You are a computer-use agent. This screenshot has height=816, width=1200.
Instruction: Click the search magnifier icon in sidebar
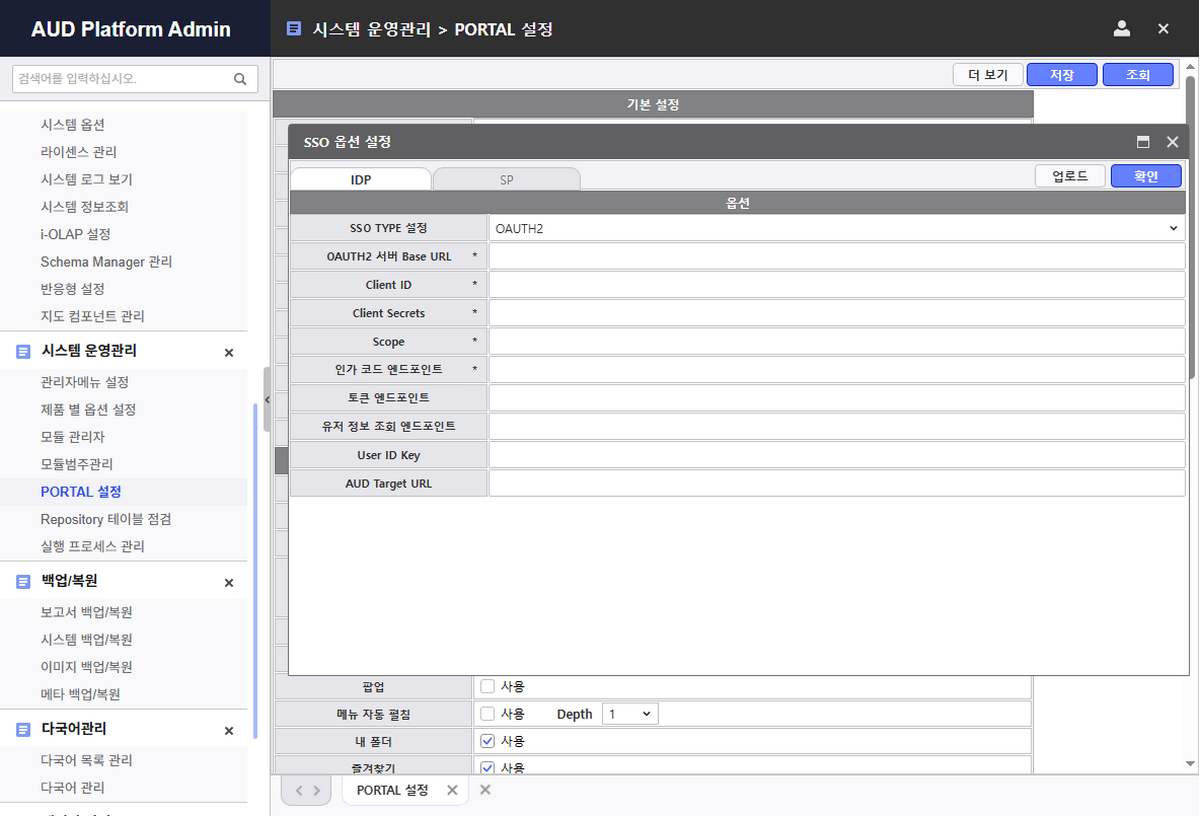[x=240, y=79]
